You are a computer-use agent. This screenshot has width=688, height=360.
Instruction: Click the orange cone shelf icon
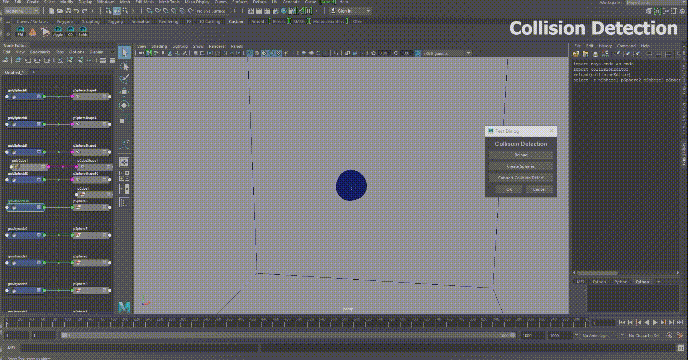click(x=33, y=32)
